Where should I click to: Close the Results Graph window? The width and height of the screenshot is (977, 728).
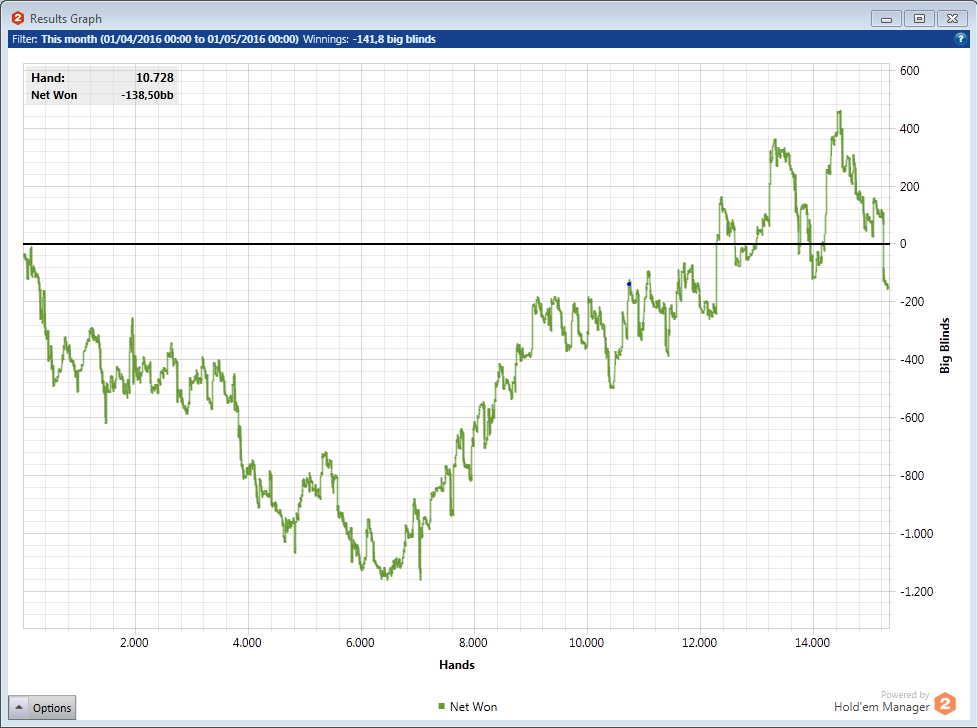952,19
